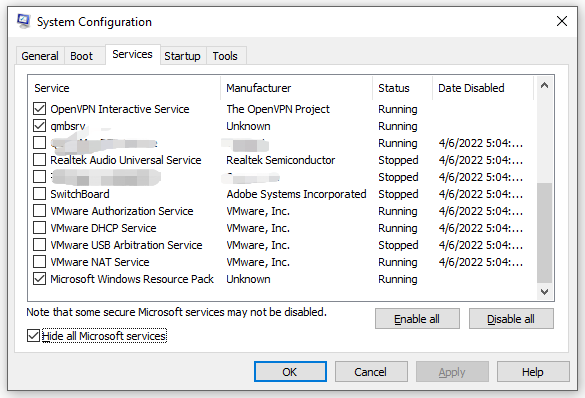Screen dimensions: 585x398
Task: Click the System Configuration title bar icon
Action: coord(24,21)
